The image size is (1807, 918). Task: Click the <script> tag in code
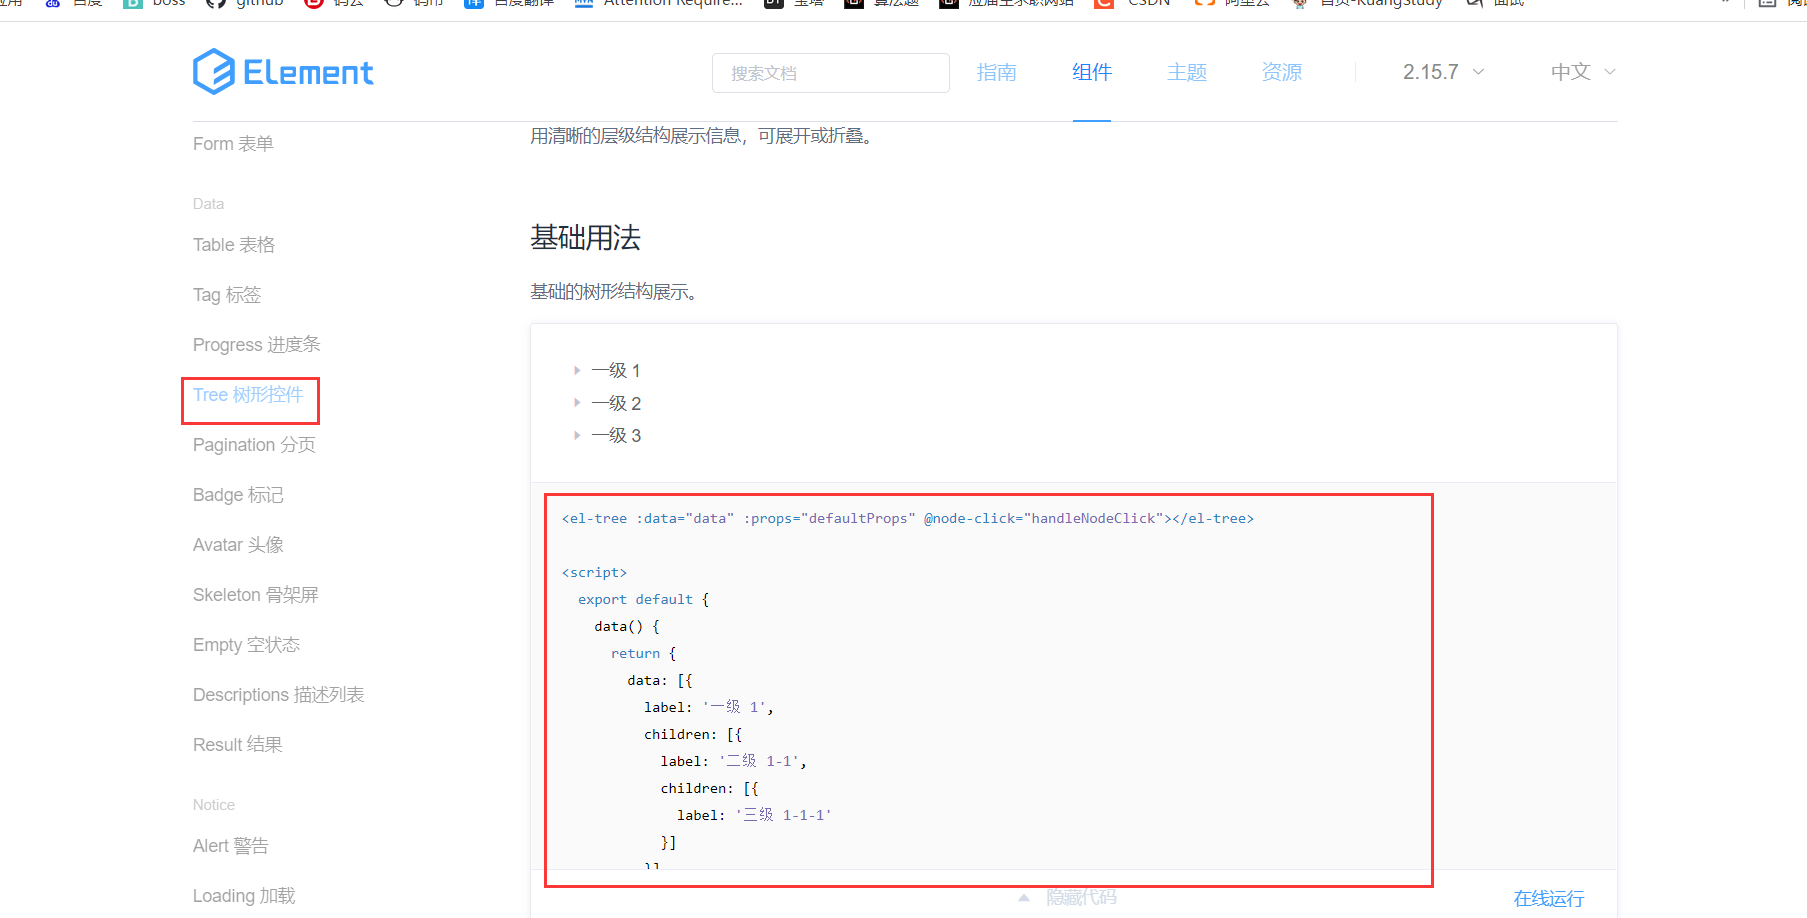[x=594, y=572]
